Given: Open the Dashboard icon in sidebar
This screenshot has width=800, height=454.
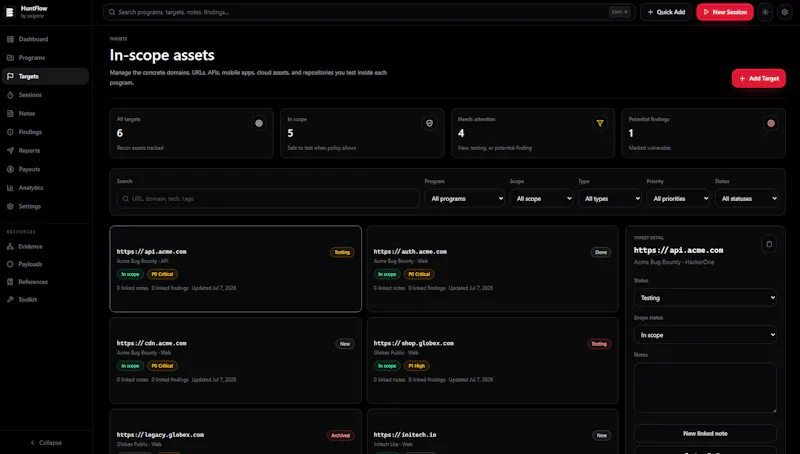Looking at the screenshot, I should coord(10,39).
